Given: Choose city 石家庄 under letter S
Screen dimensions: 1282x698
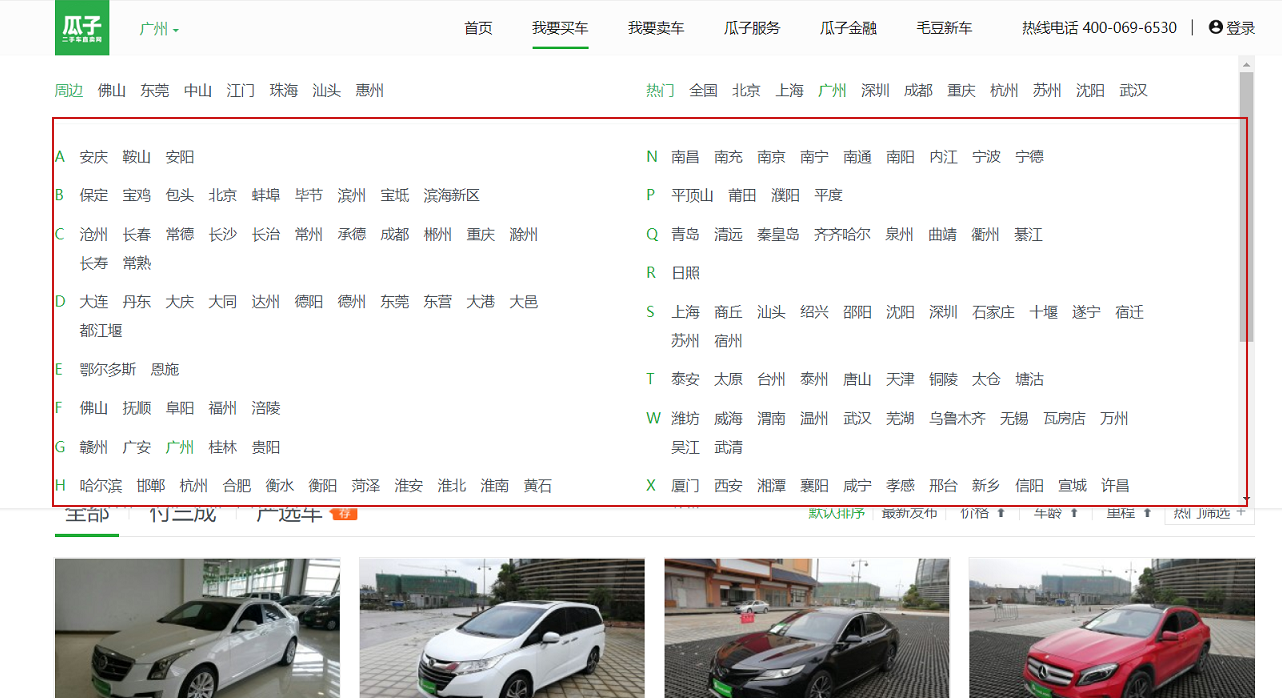Looking at the screenshot, I should (993, 312).
